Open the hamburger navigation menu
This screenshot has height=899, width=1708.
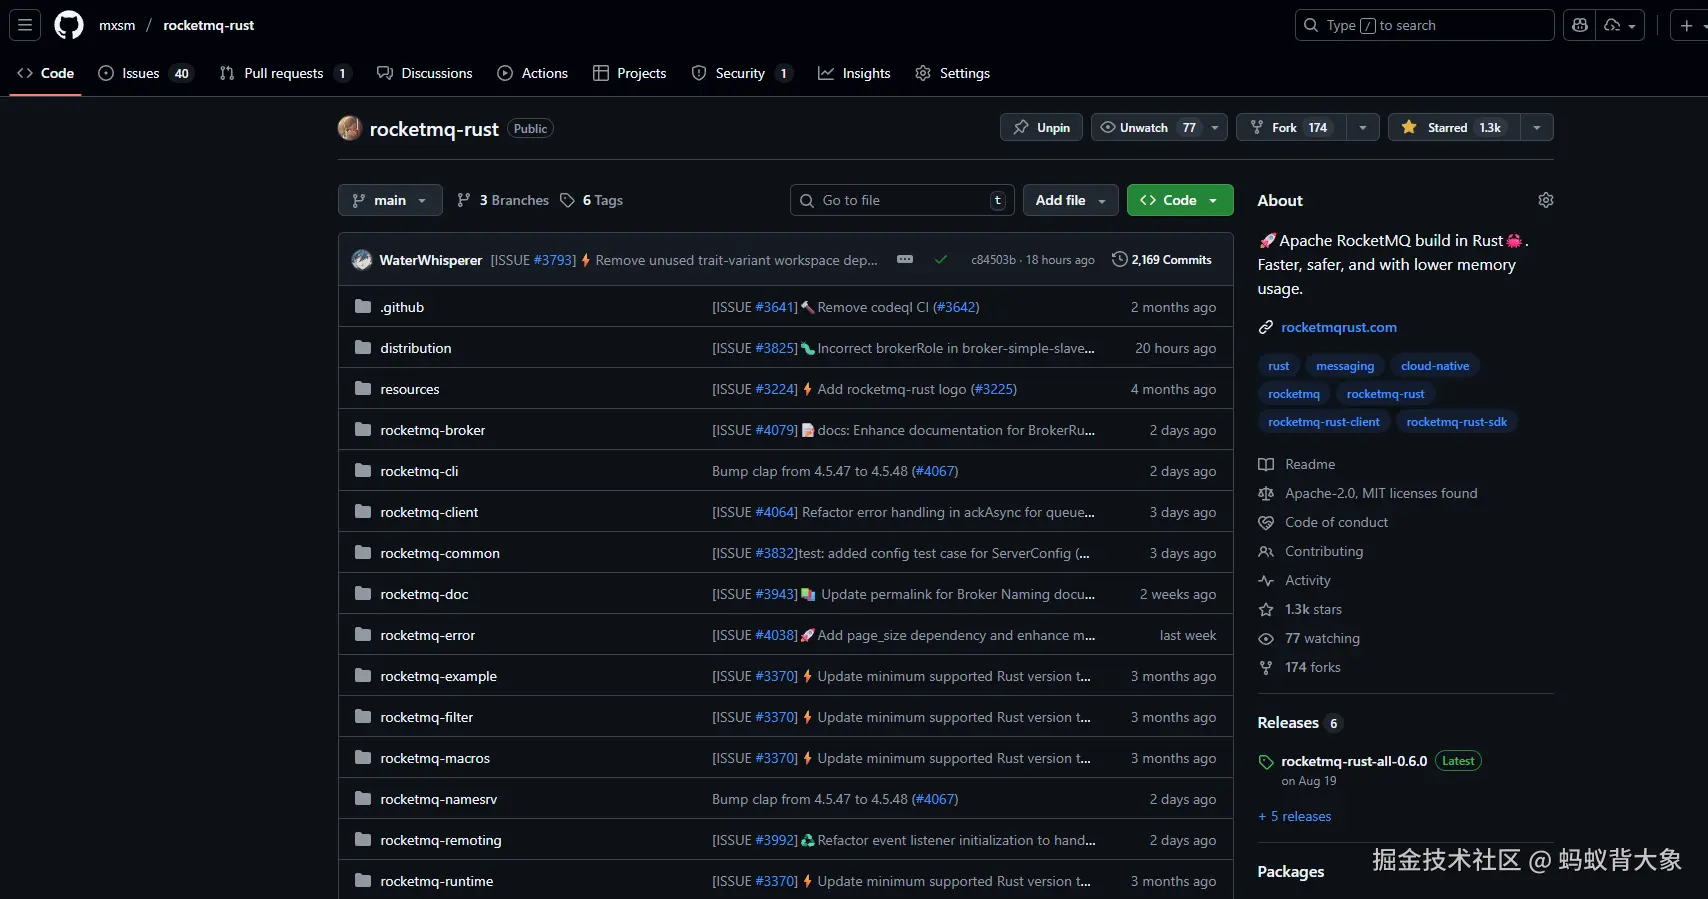pyautogui.click(x=25, y=25)
